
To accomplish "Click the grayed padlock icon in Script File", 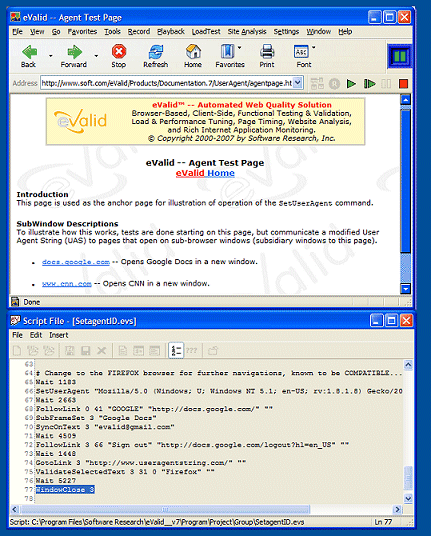I will [213, 350].
